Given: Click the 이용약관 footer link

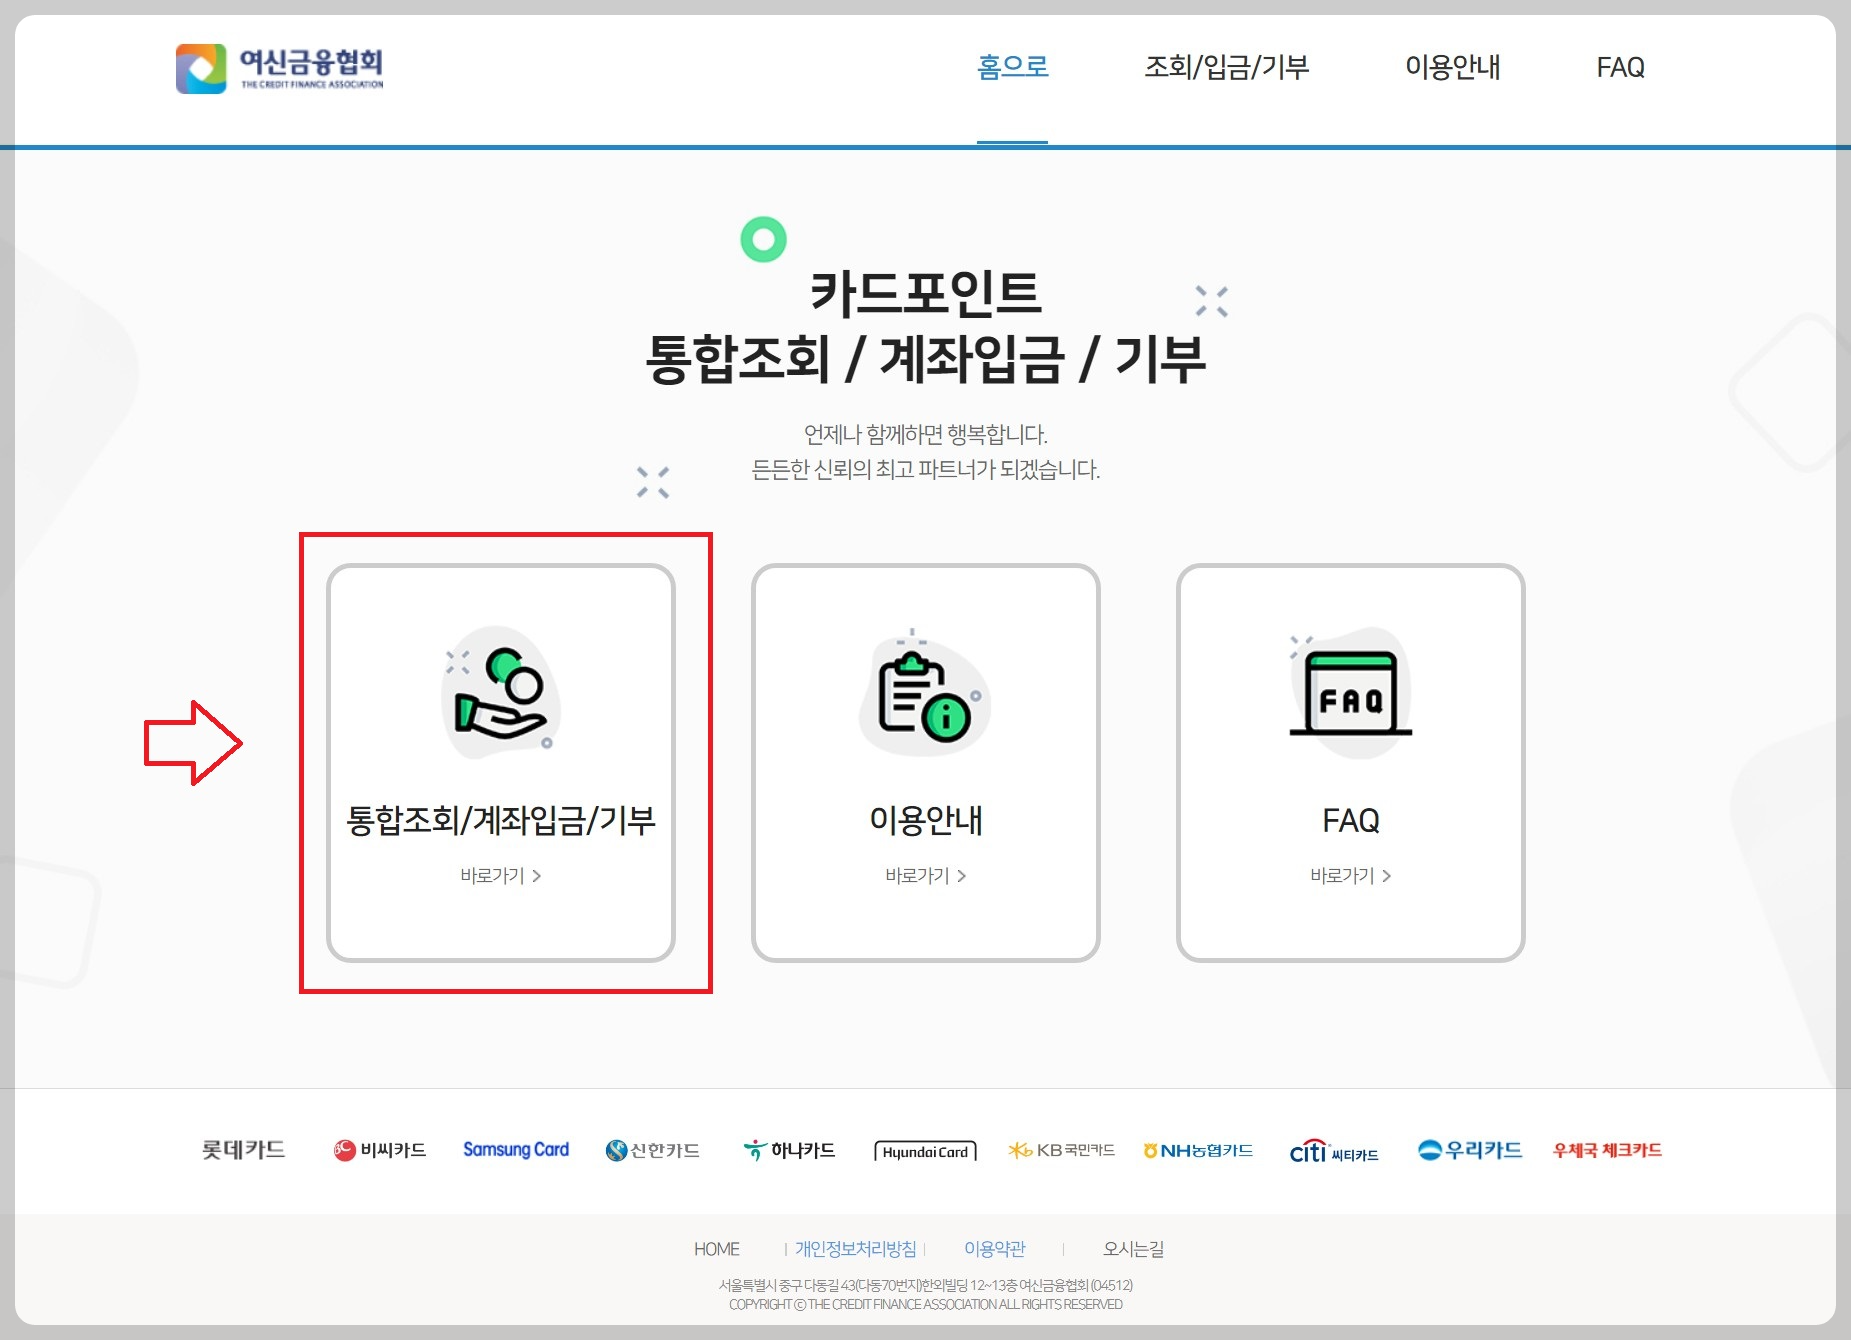Looking at the screenshot, I should [995, 1249].
